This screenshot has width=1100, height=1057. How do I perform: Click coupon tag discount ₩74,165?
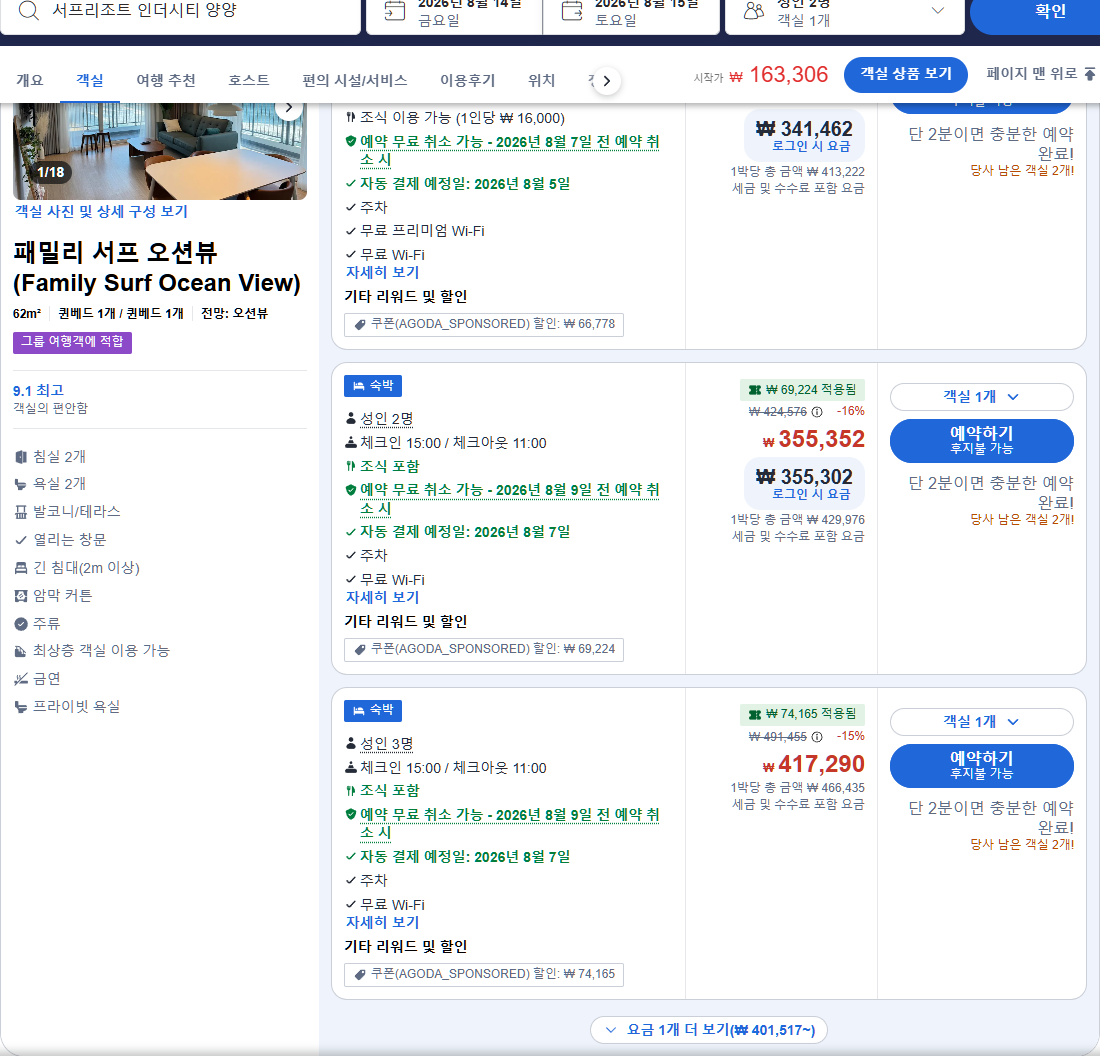483,974
